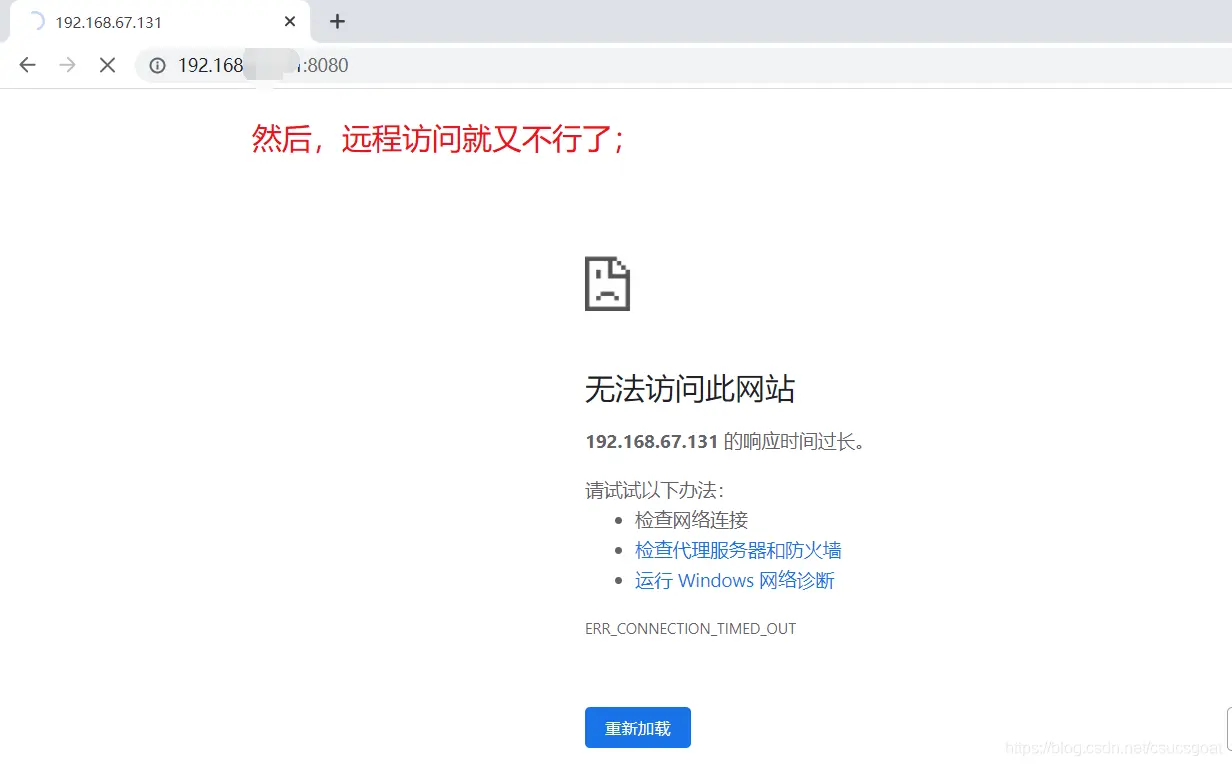This screenshot has height=766, width=1232.
Task: Click the 请试试以下办法 text line
Action: [x=655, y=490]
